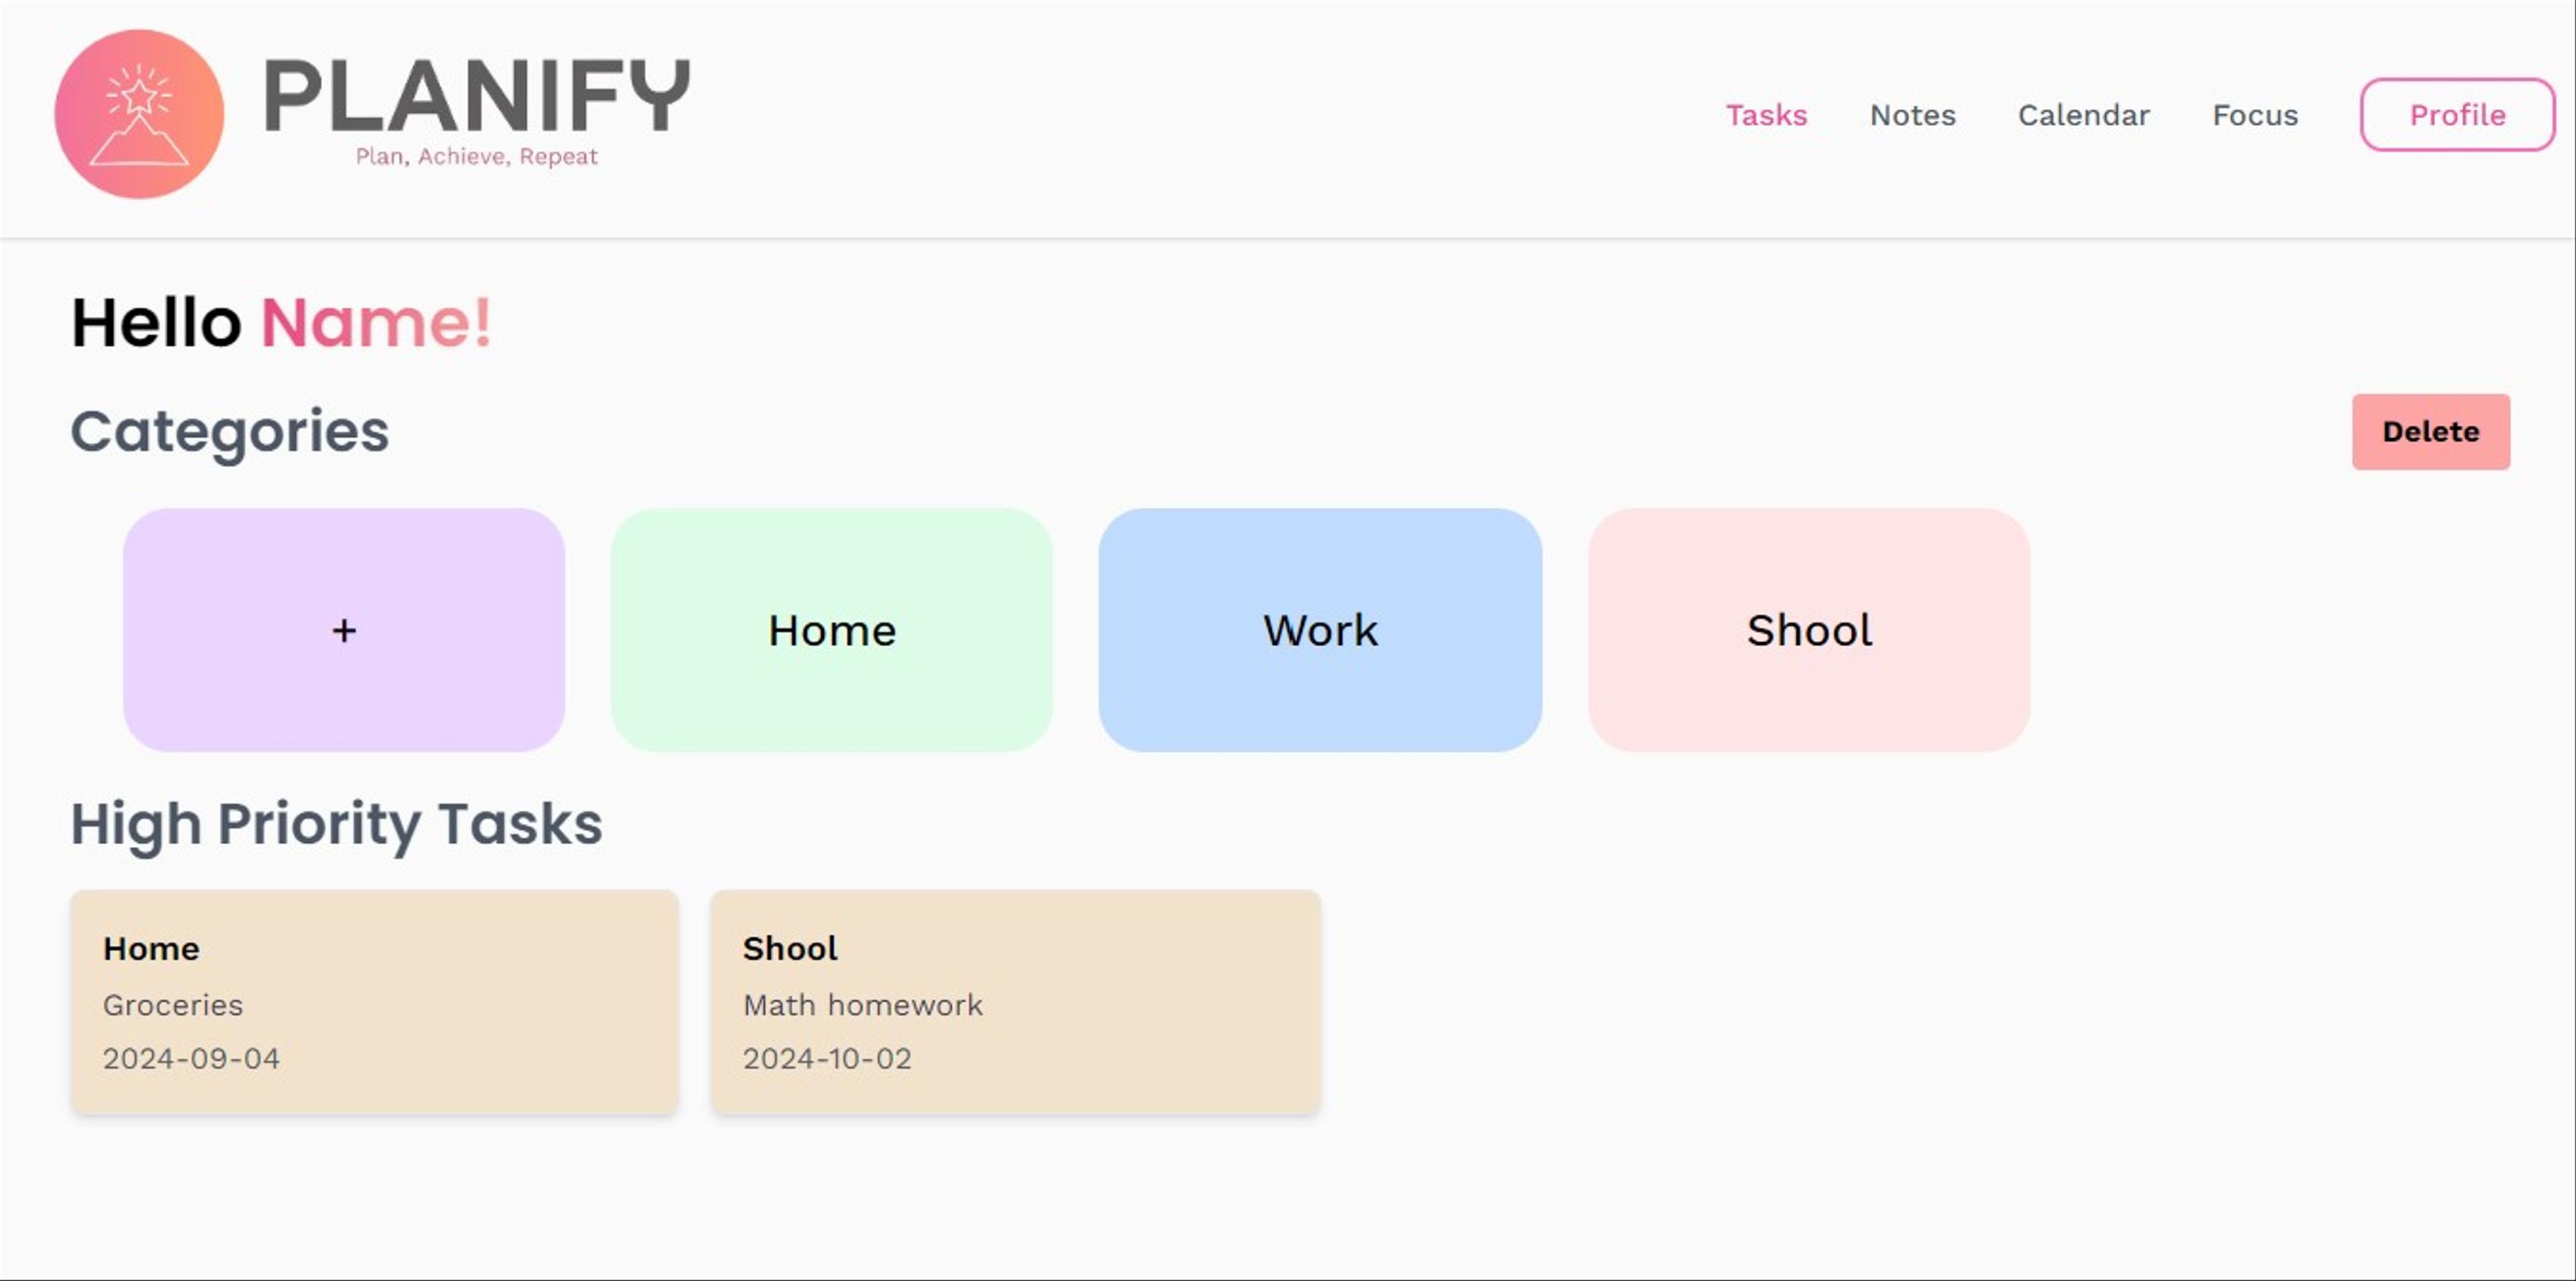Click the Home high priority task card
Viewport: 2576px width, 1281px height.
point(374,1002)
